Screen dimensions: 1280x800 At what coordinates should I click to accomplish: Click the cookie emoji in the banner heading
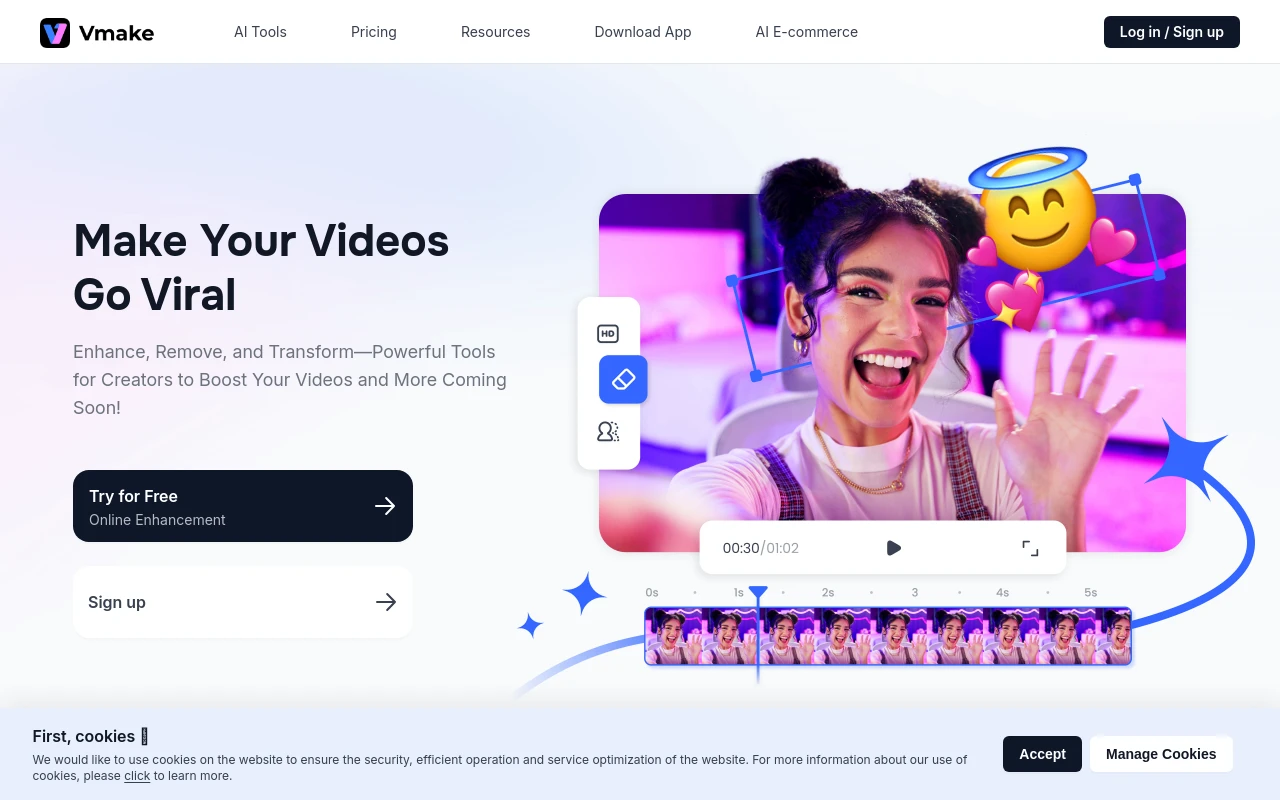coord(144,736)
